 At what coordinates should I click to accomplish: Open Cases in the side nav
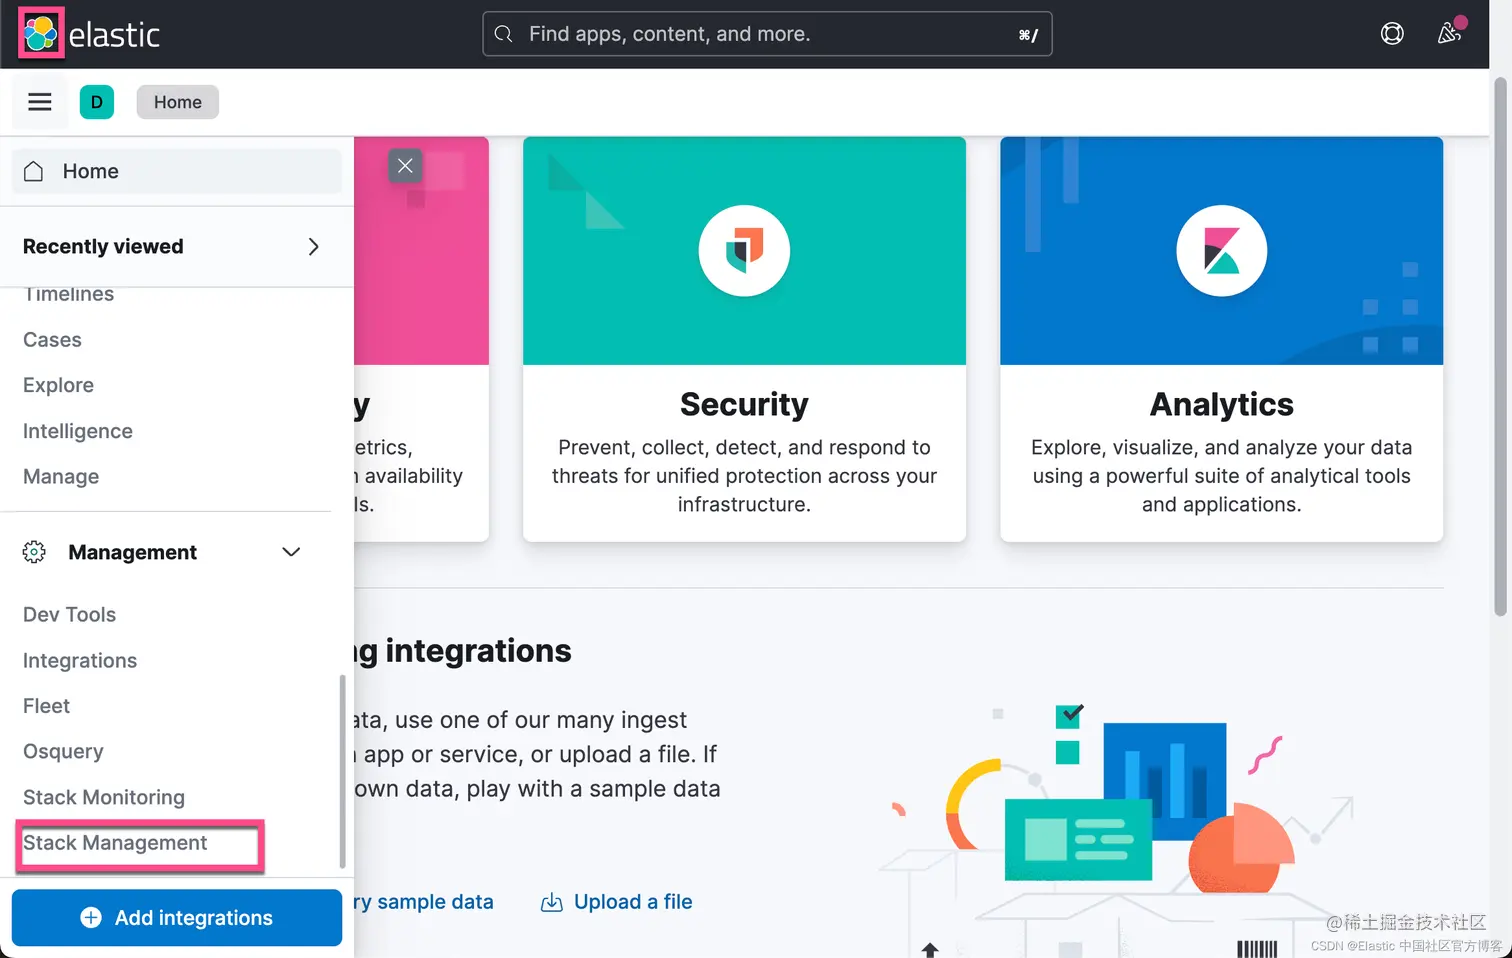(52, 340)
